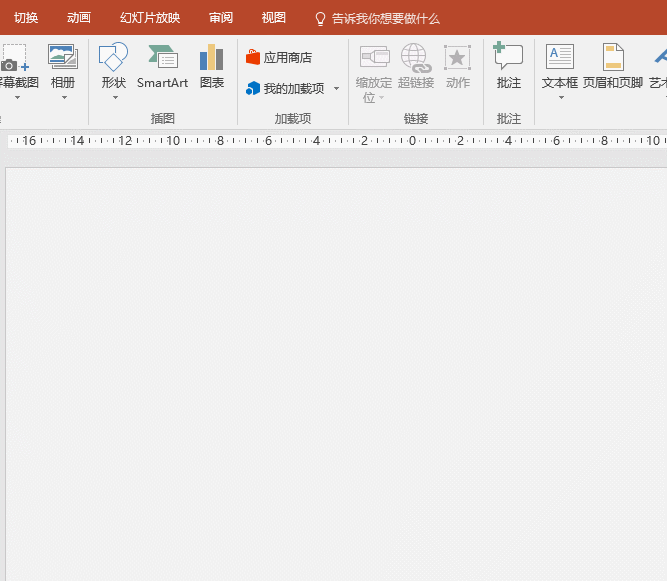667x581 pixels.
Task: Expand the dropdown arrow under 文本框
Action: point(559,98)
